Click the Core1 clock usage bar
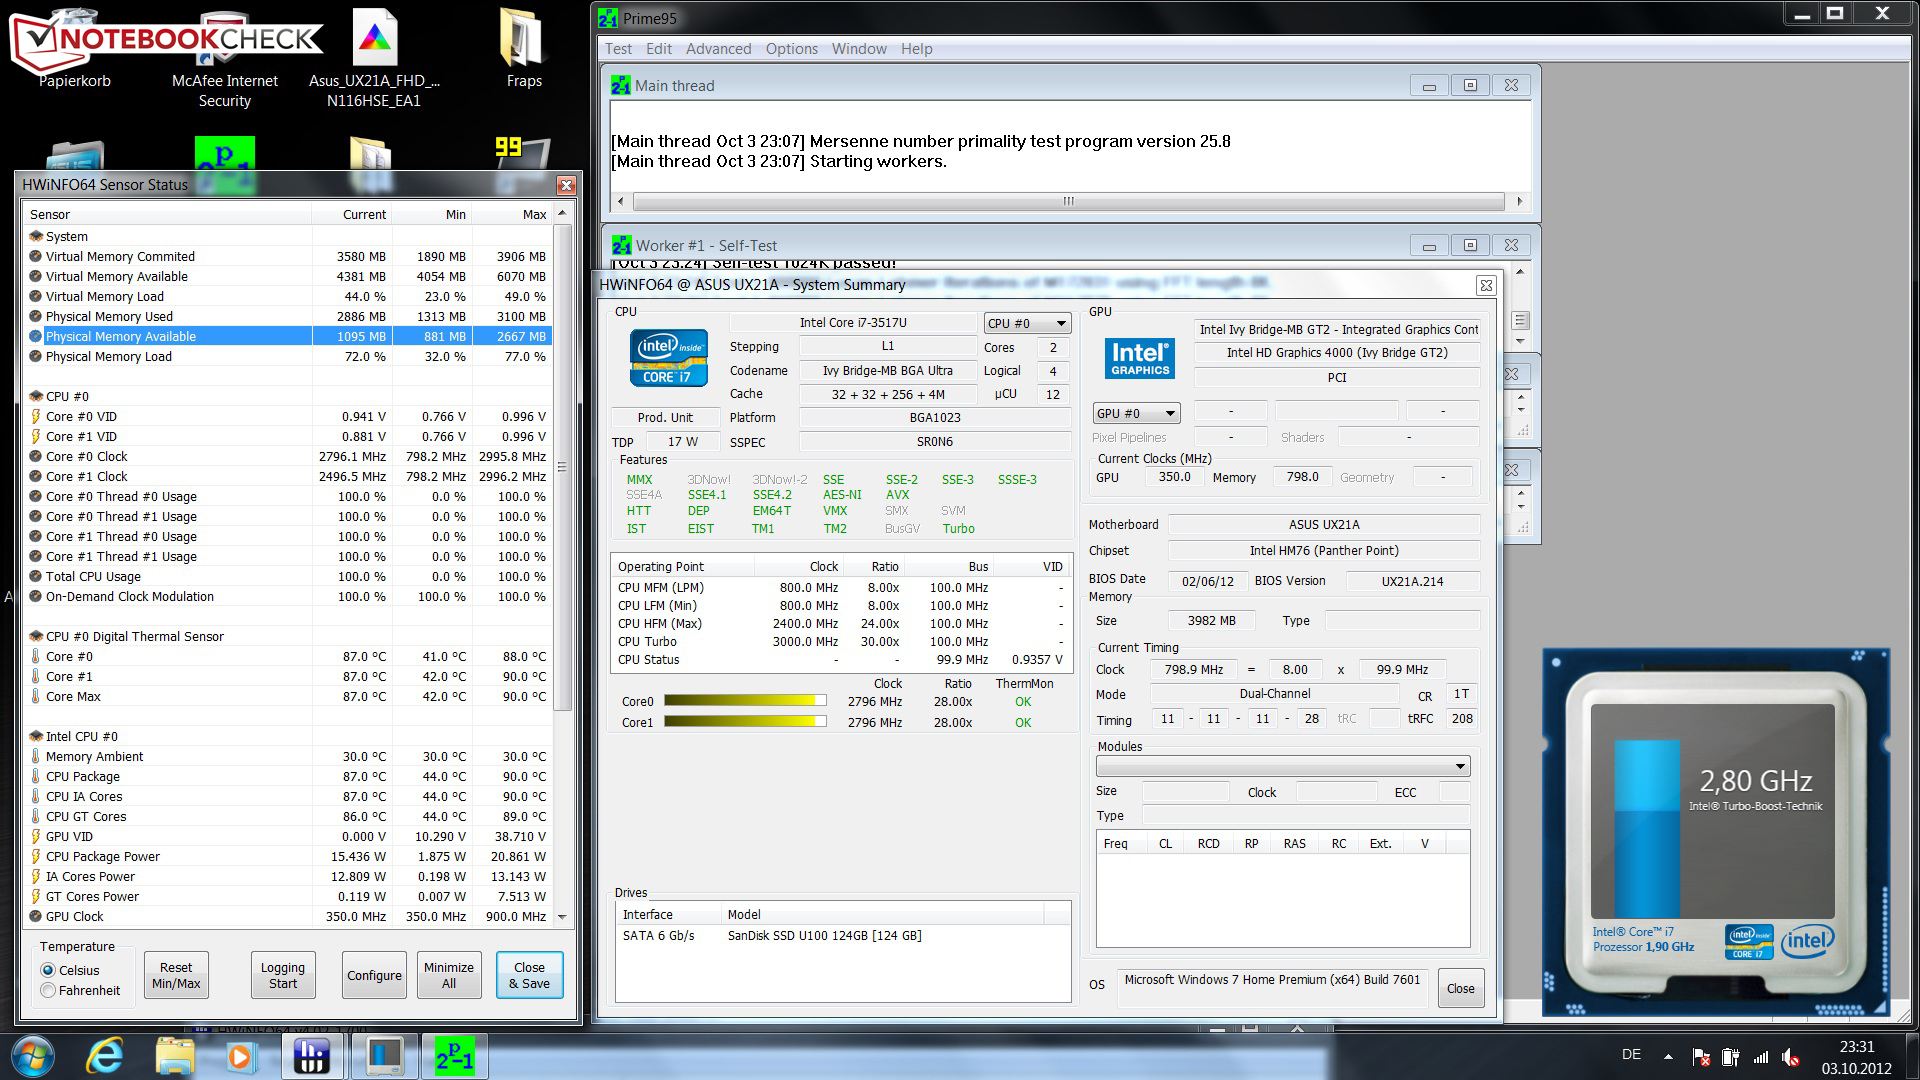1920x1080 pixels. [745, 722]
